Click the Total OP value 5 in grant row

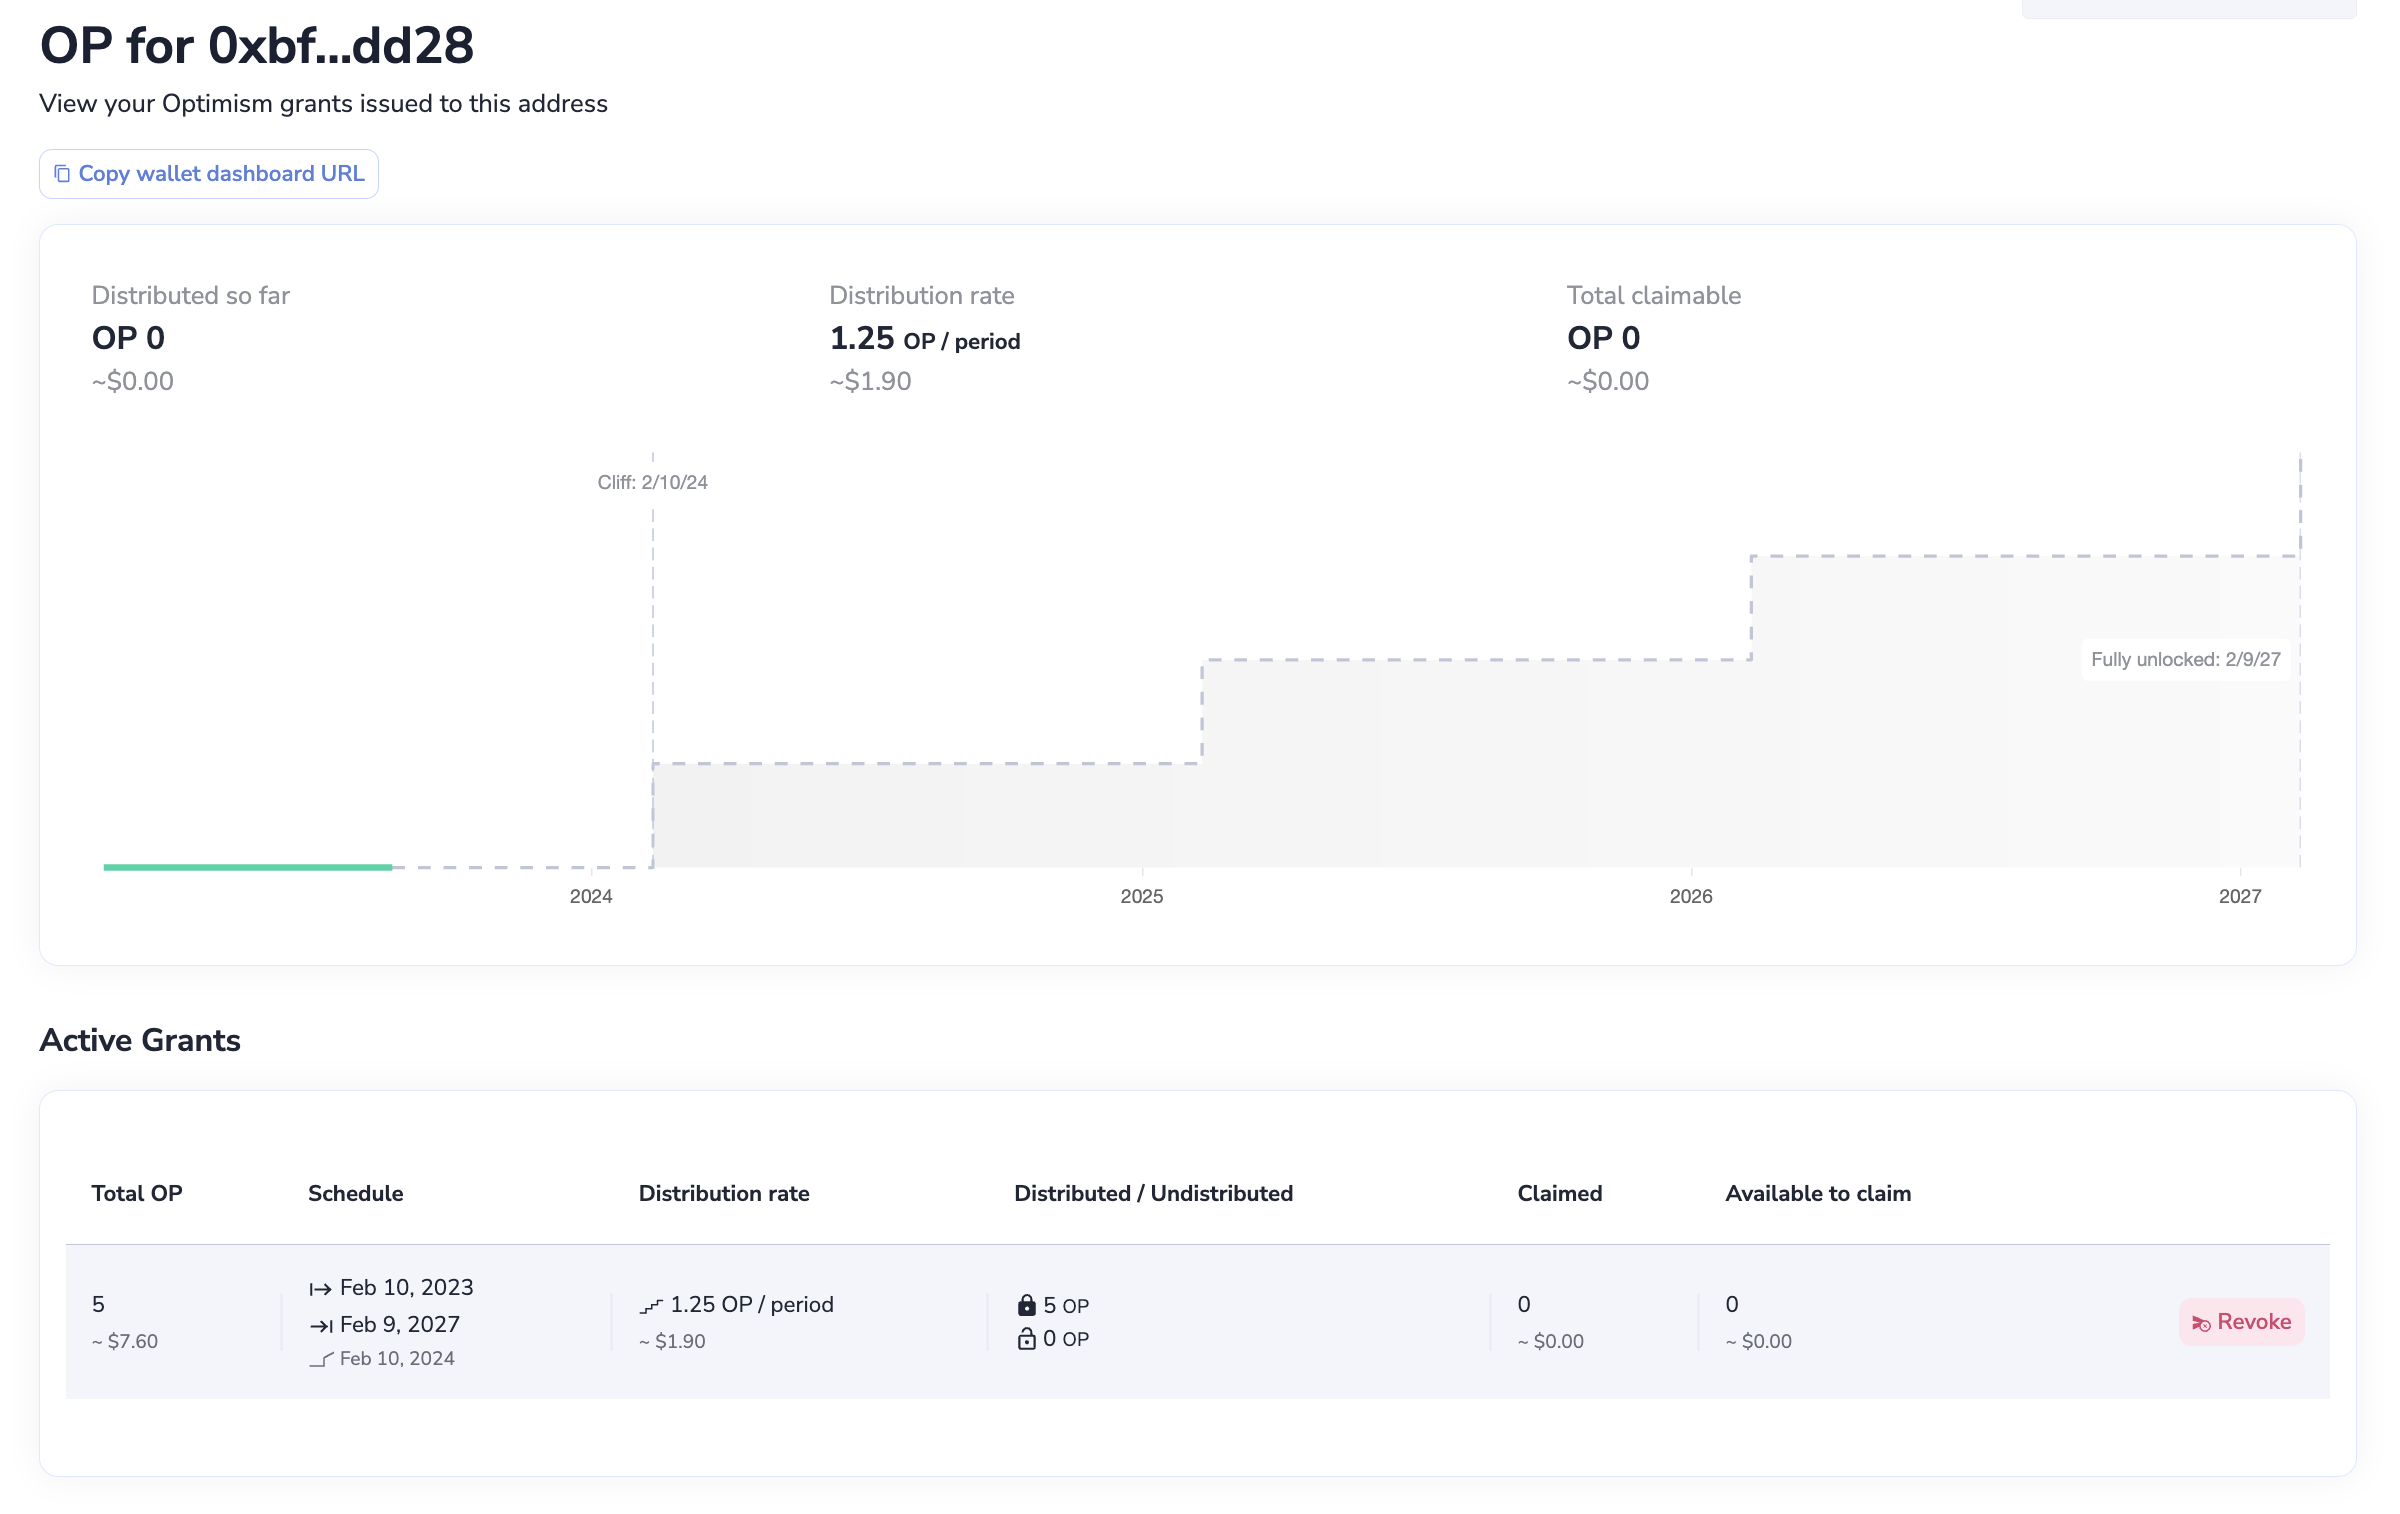(98, 1304)
